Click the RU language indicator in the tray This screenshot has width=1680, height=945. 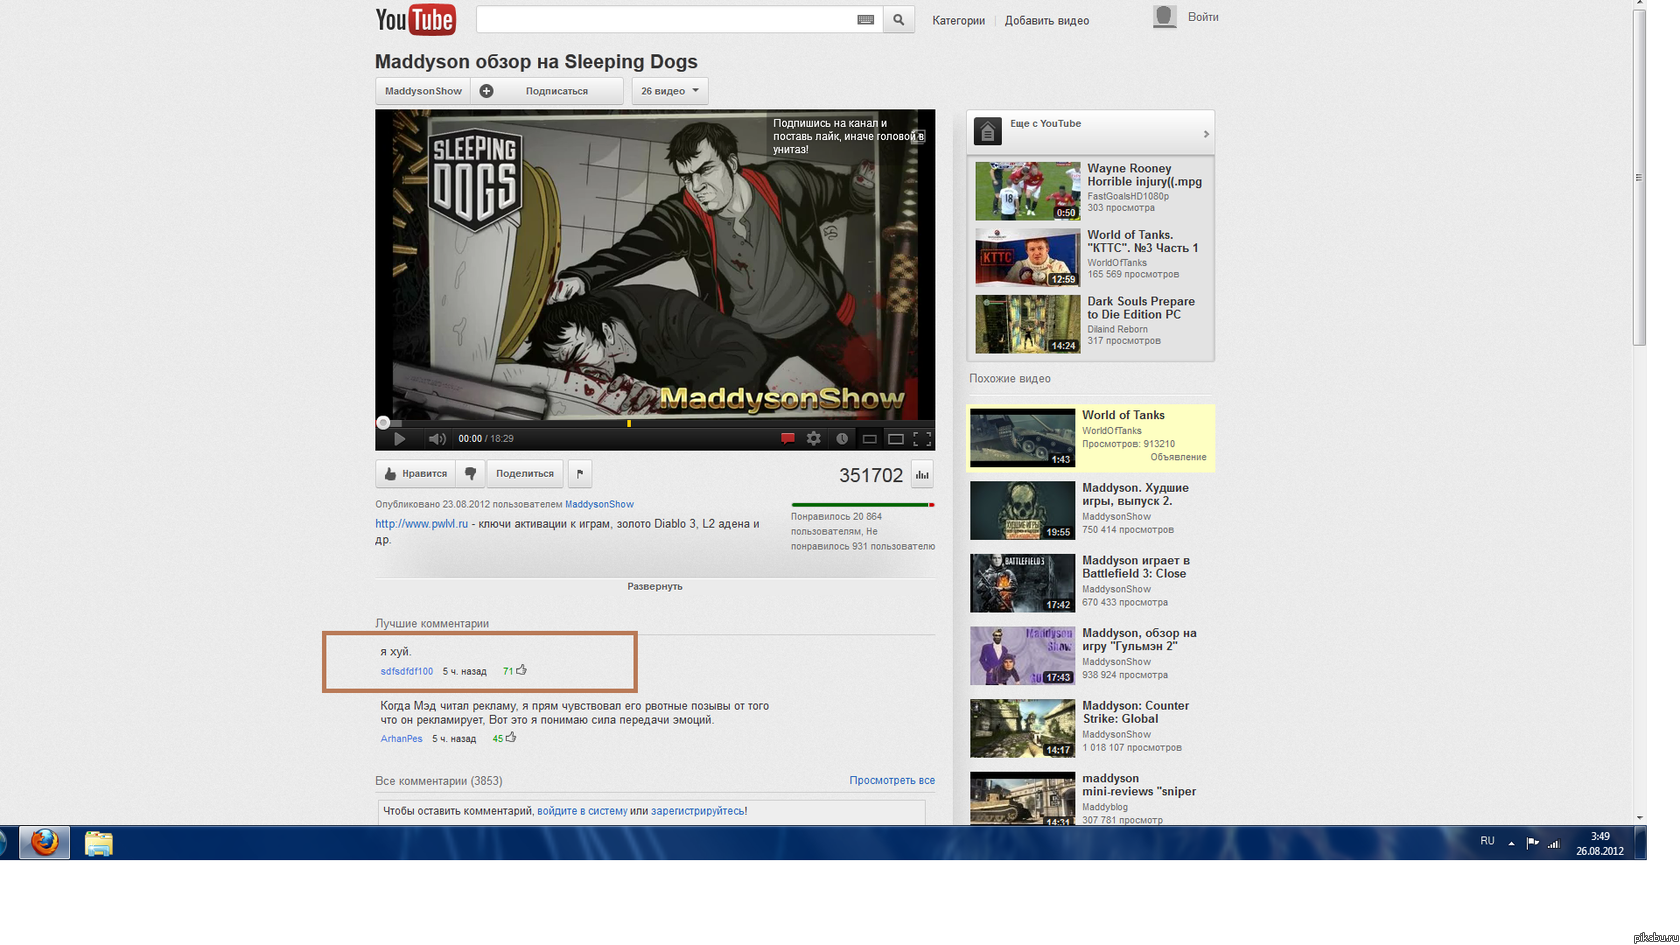pyautogui.click(x=1487, y=841)
